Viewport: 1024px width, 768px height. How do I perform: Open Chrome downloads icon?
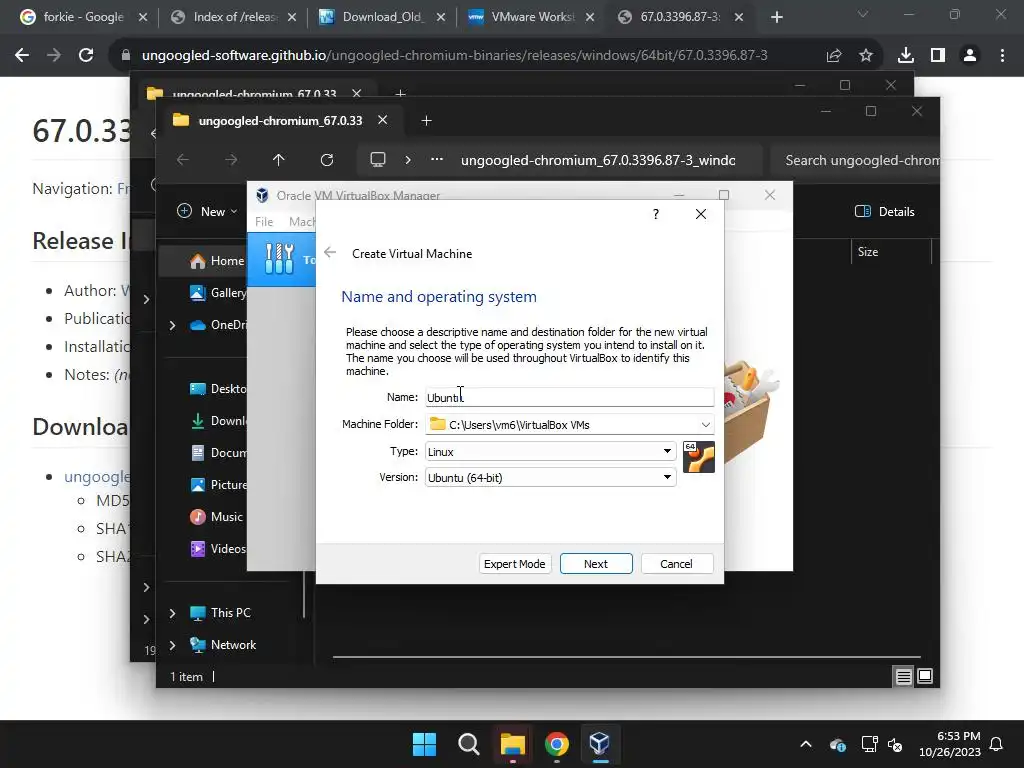[x=905, y=56]
